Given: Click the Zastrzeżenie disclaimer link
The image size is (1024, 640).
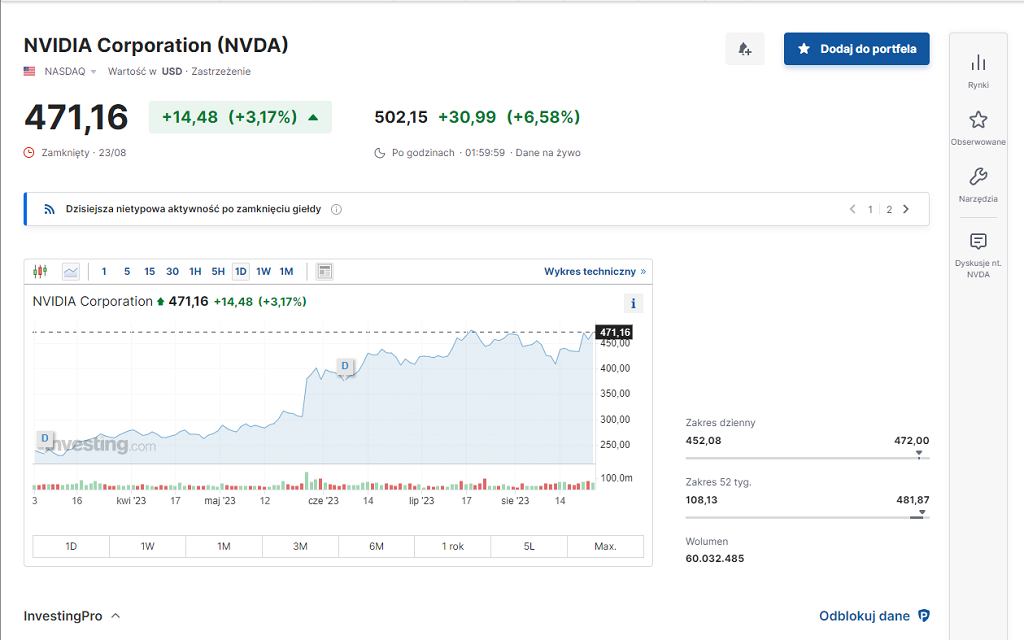Looking at the screenshot, I should (221, 71).
